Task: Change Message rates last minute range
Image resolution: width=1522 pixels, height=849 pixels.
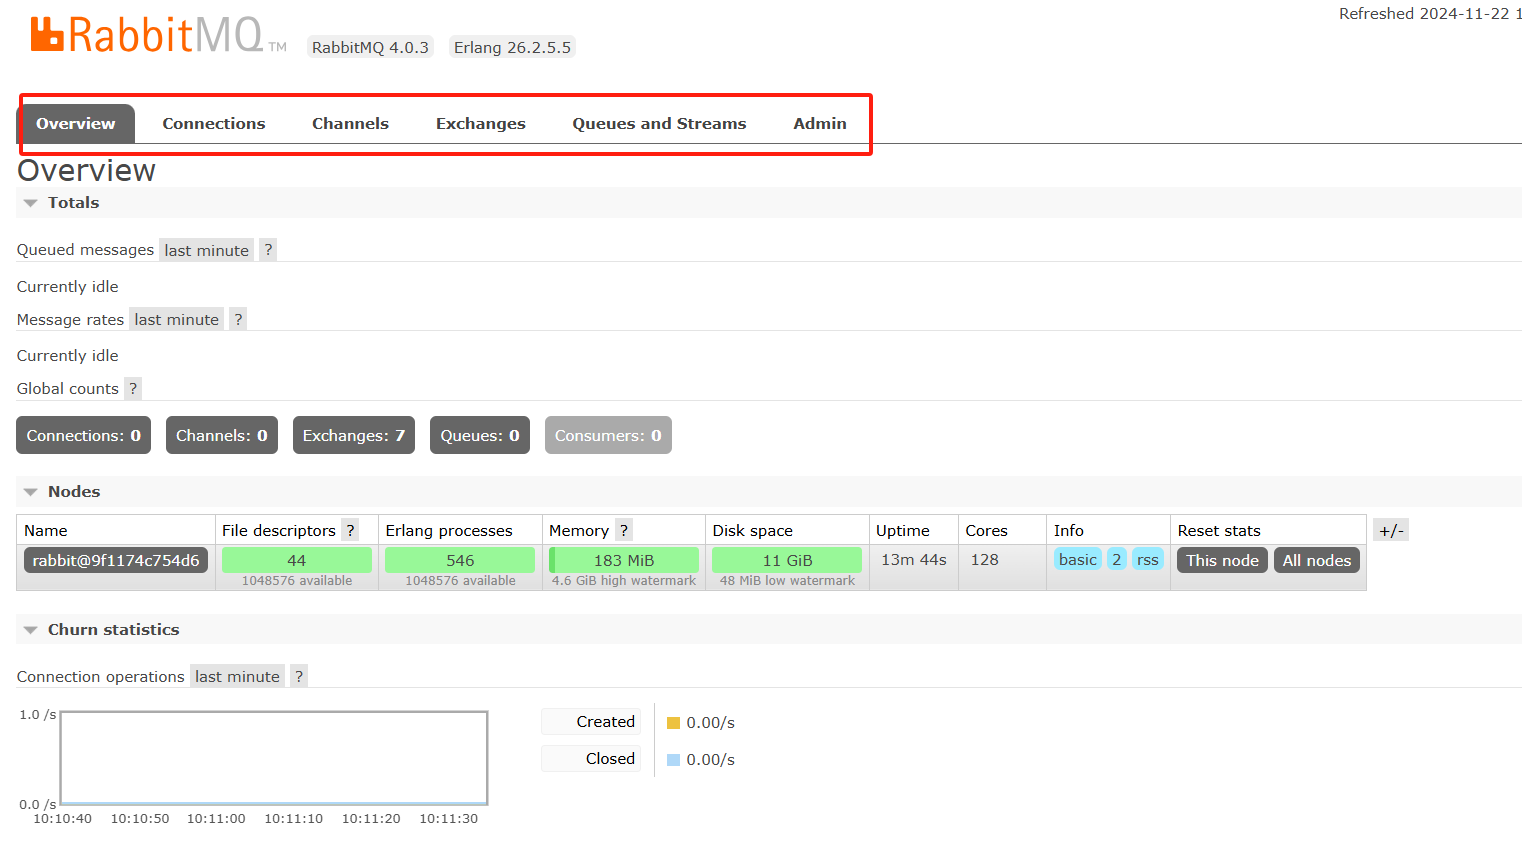Action: coord(176,319)
